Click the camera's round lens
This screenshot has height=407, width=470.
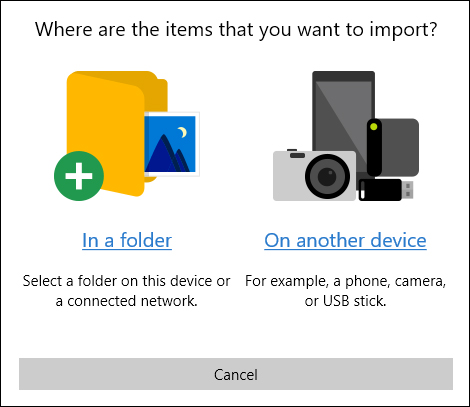[x=328, y=176]
